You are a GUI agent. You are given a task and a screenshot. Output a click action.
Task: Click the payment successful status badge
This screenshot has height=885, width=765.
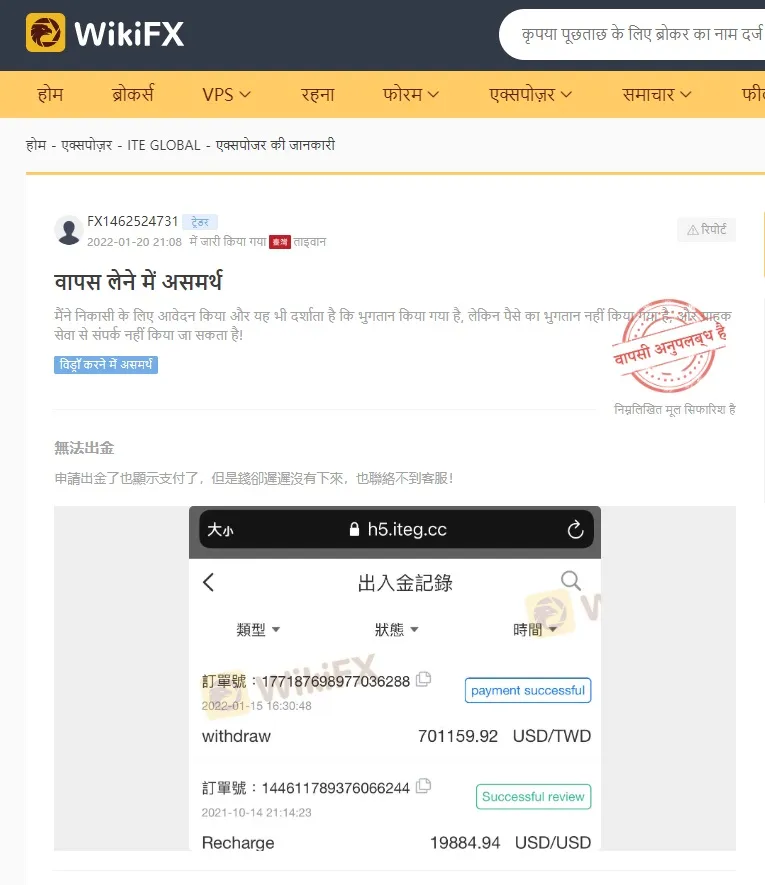[528, 690]
